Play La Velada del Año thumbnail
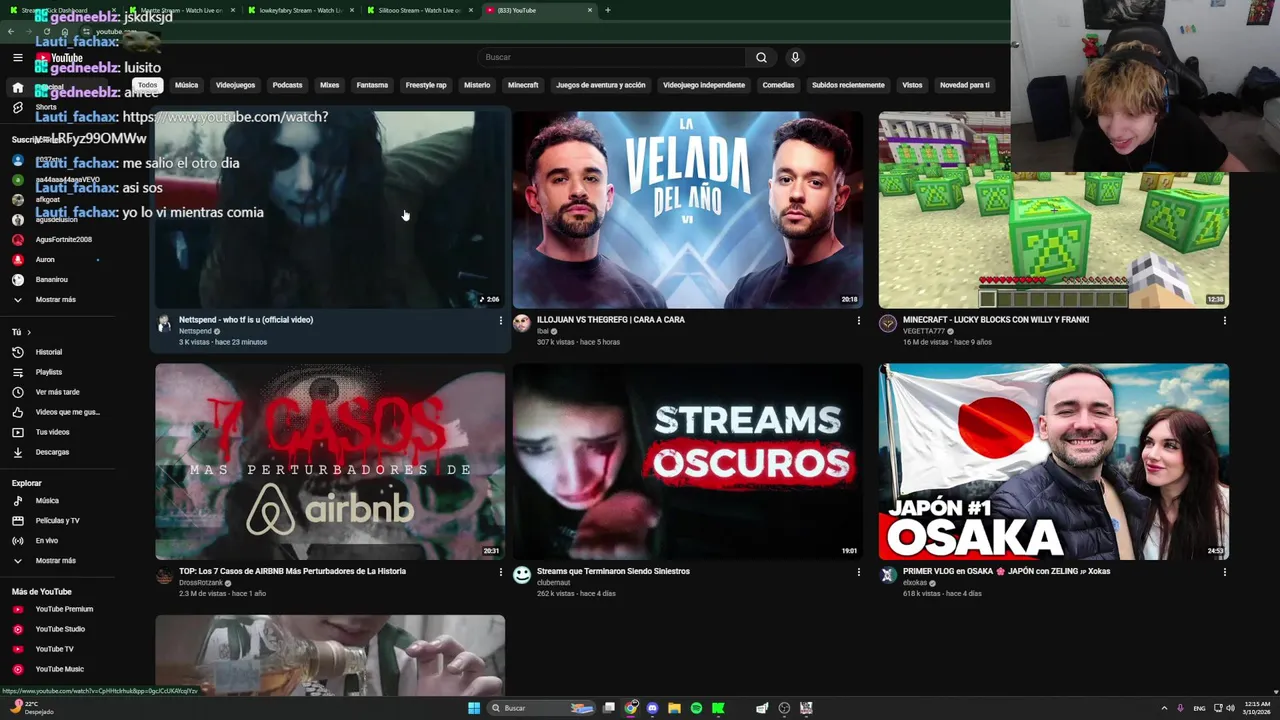This screenshot has width=1280, height=720. tap(688, 210)
